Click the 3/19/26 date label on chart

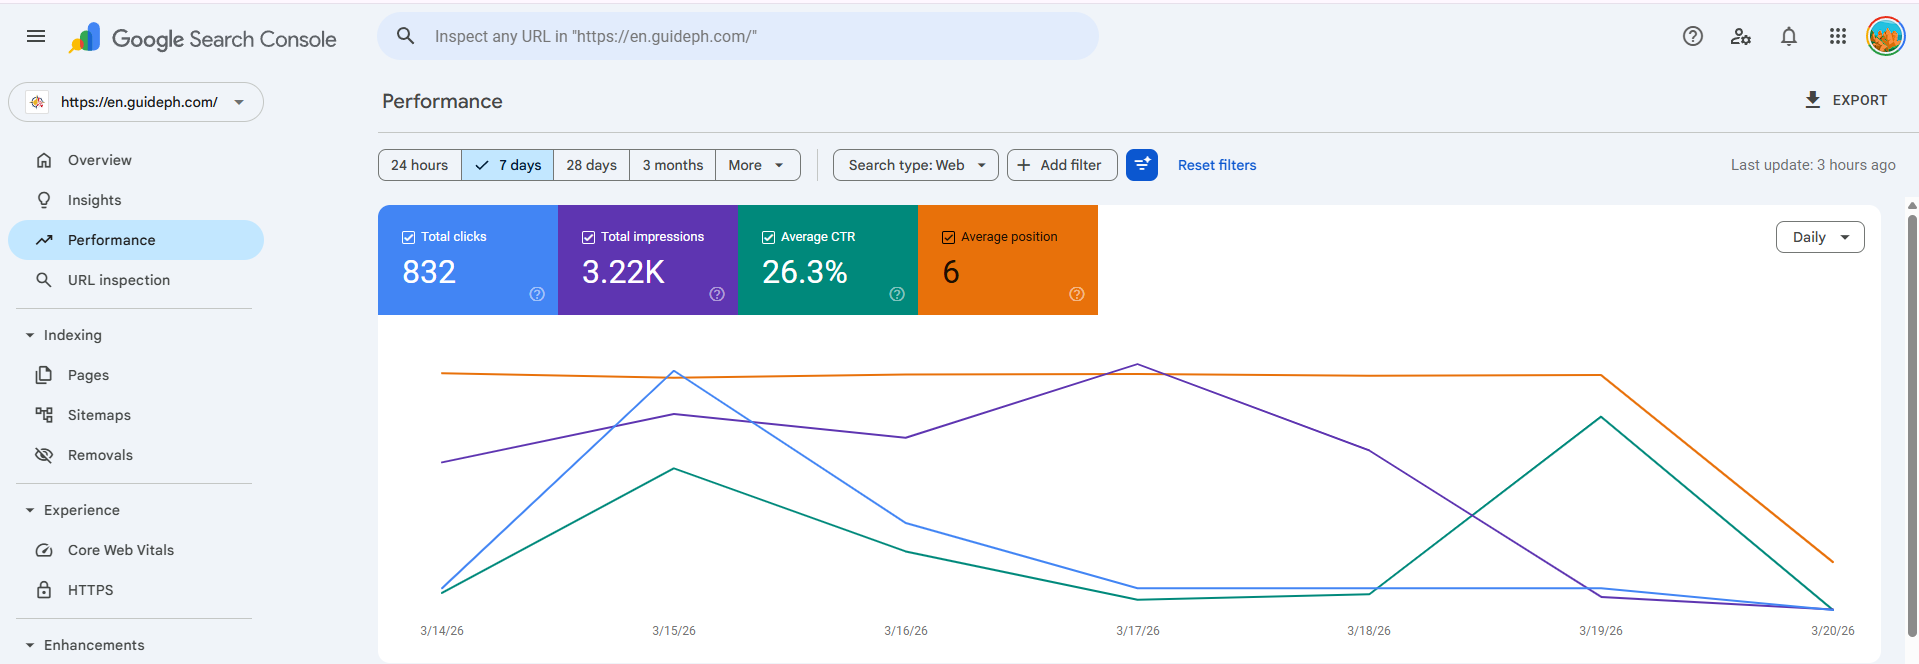(1601, 631)
